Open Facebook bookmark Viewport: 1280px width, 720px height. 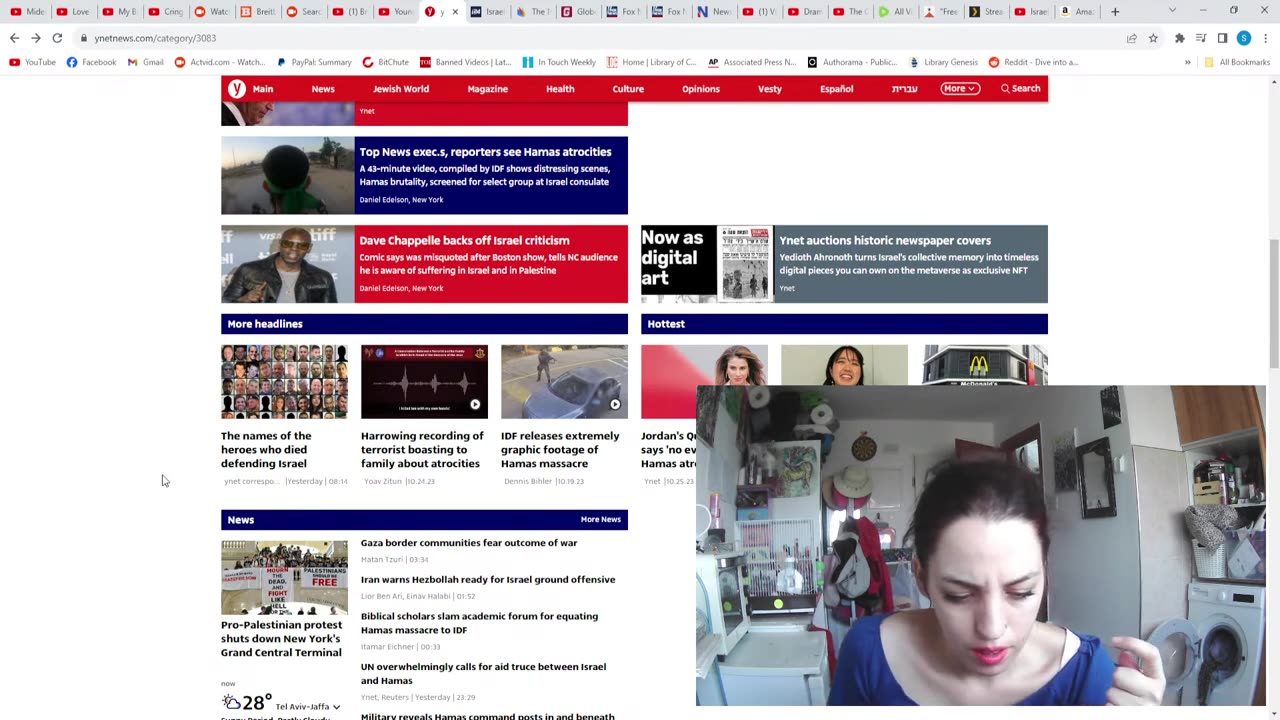point(91,62)
